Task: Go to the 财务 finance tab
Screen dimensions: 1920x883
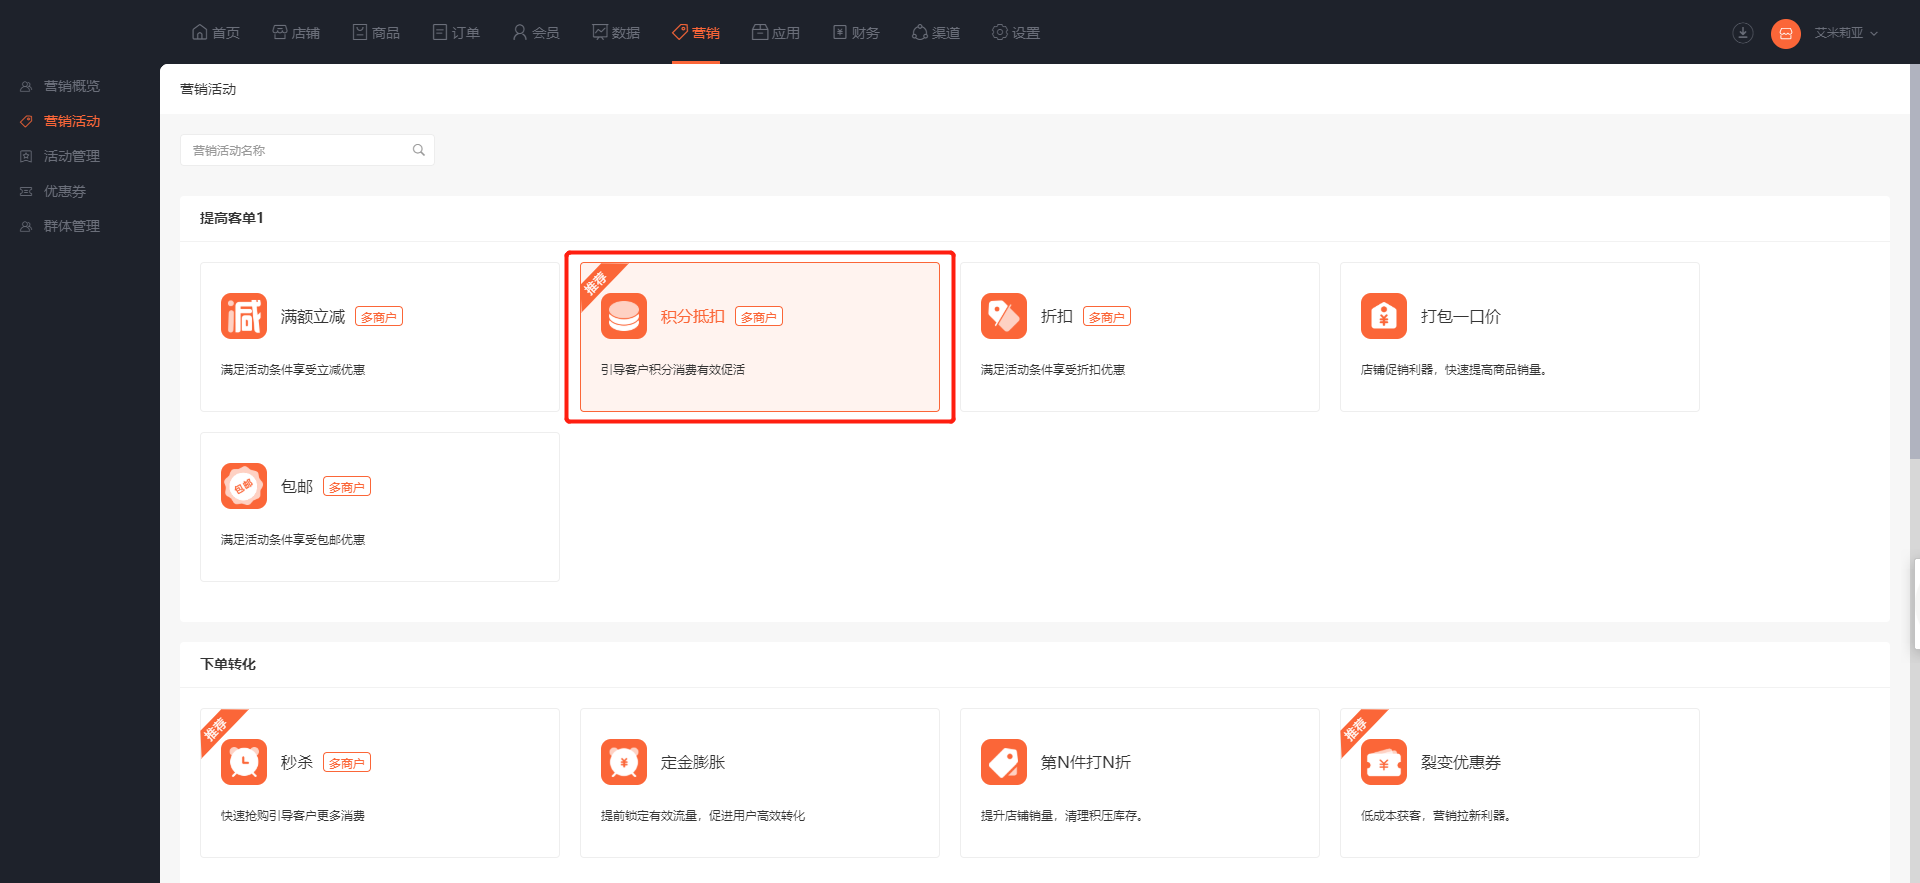Action: pos(856,33)
